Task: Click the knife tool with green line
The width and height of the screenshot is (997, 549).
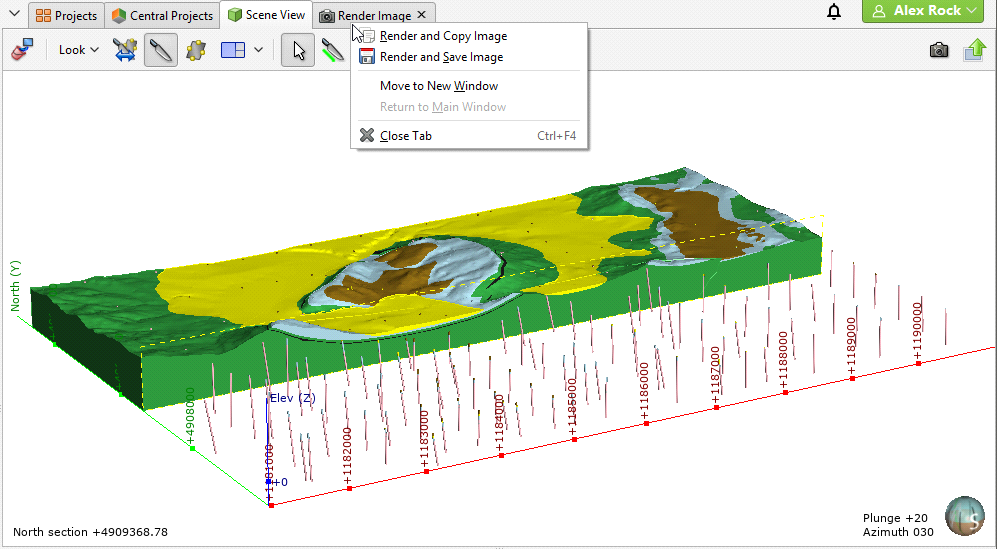Action: click(x=333, y=49)
